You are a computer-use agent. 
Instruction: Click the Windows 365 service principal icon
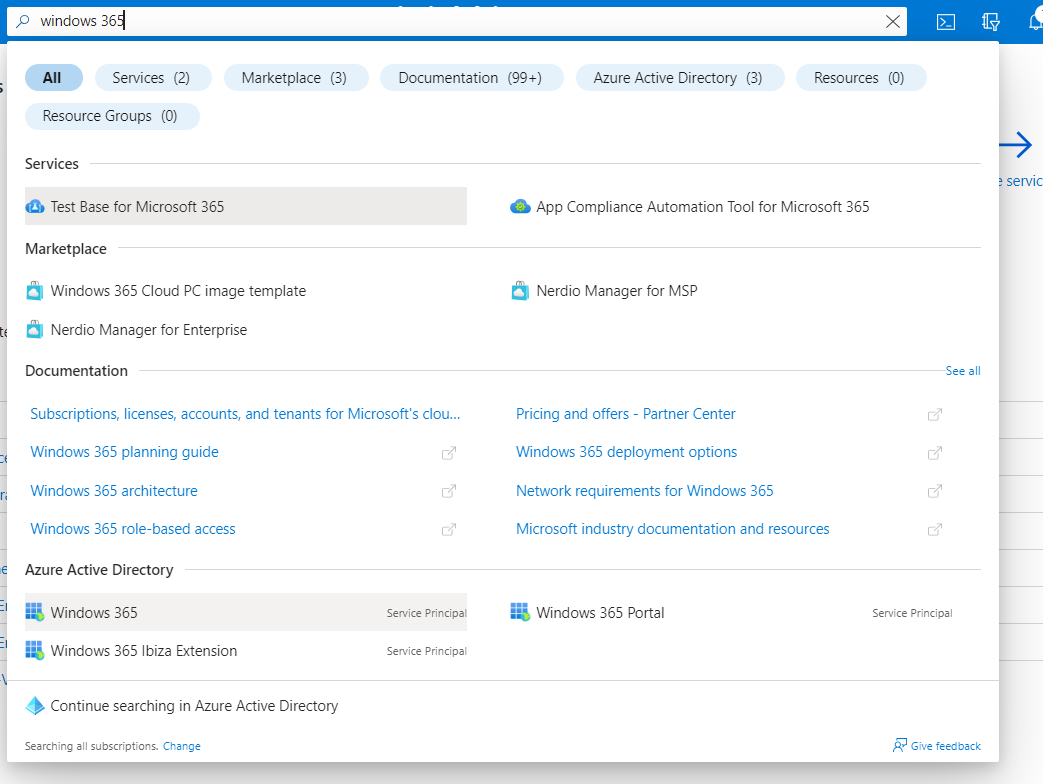point(35,612)
